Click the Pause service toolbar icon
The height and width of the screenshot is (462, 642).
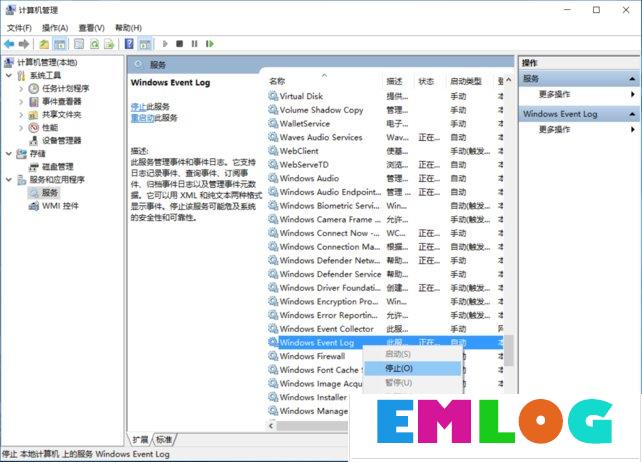194,44
